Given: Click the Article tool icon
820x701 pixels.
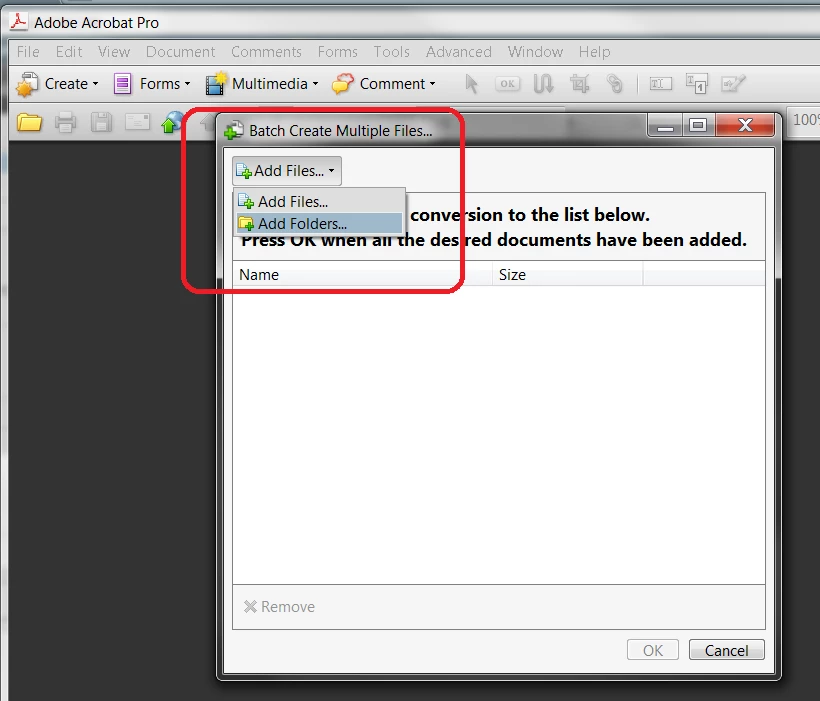Looking at the screenshot, I should tap(543, 84).
